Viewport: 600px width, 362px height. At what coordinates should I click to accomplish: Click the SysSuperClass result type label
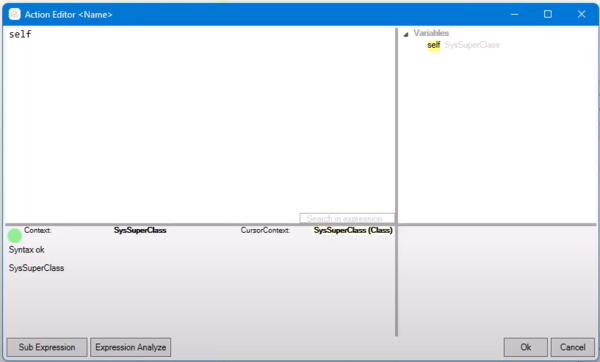tap(36, 268)
